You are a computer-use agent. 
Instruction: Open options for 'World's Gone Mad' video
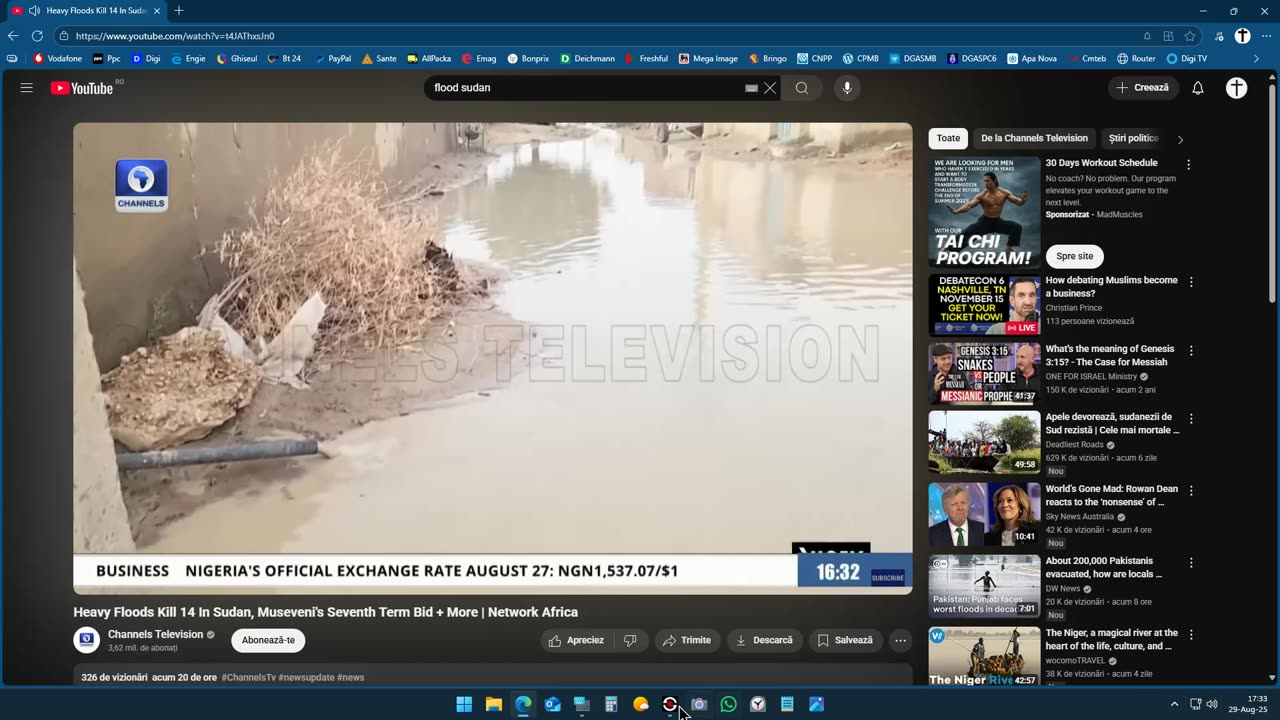click(1190, 491)
